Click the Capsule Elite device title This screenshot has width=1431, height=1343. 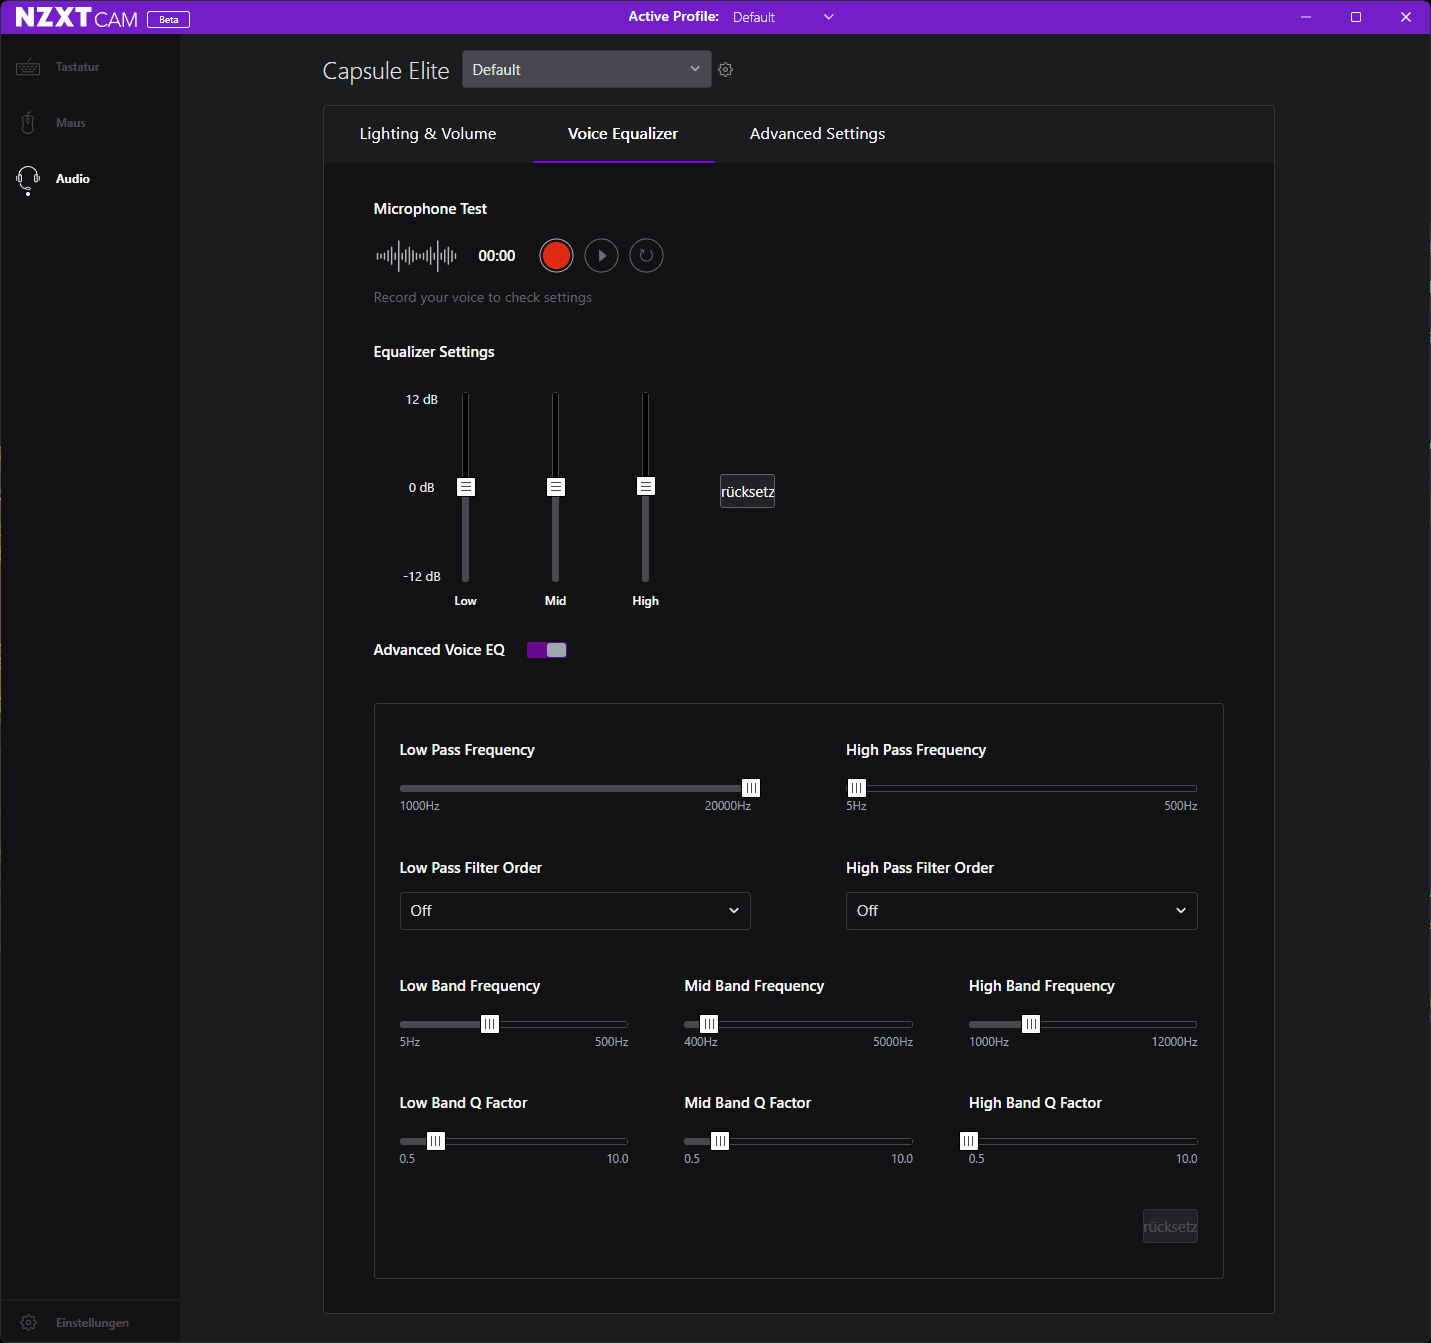(x=386, y=71)
